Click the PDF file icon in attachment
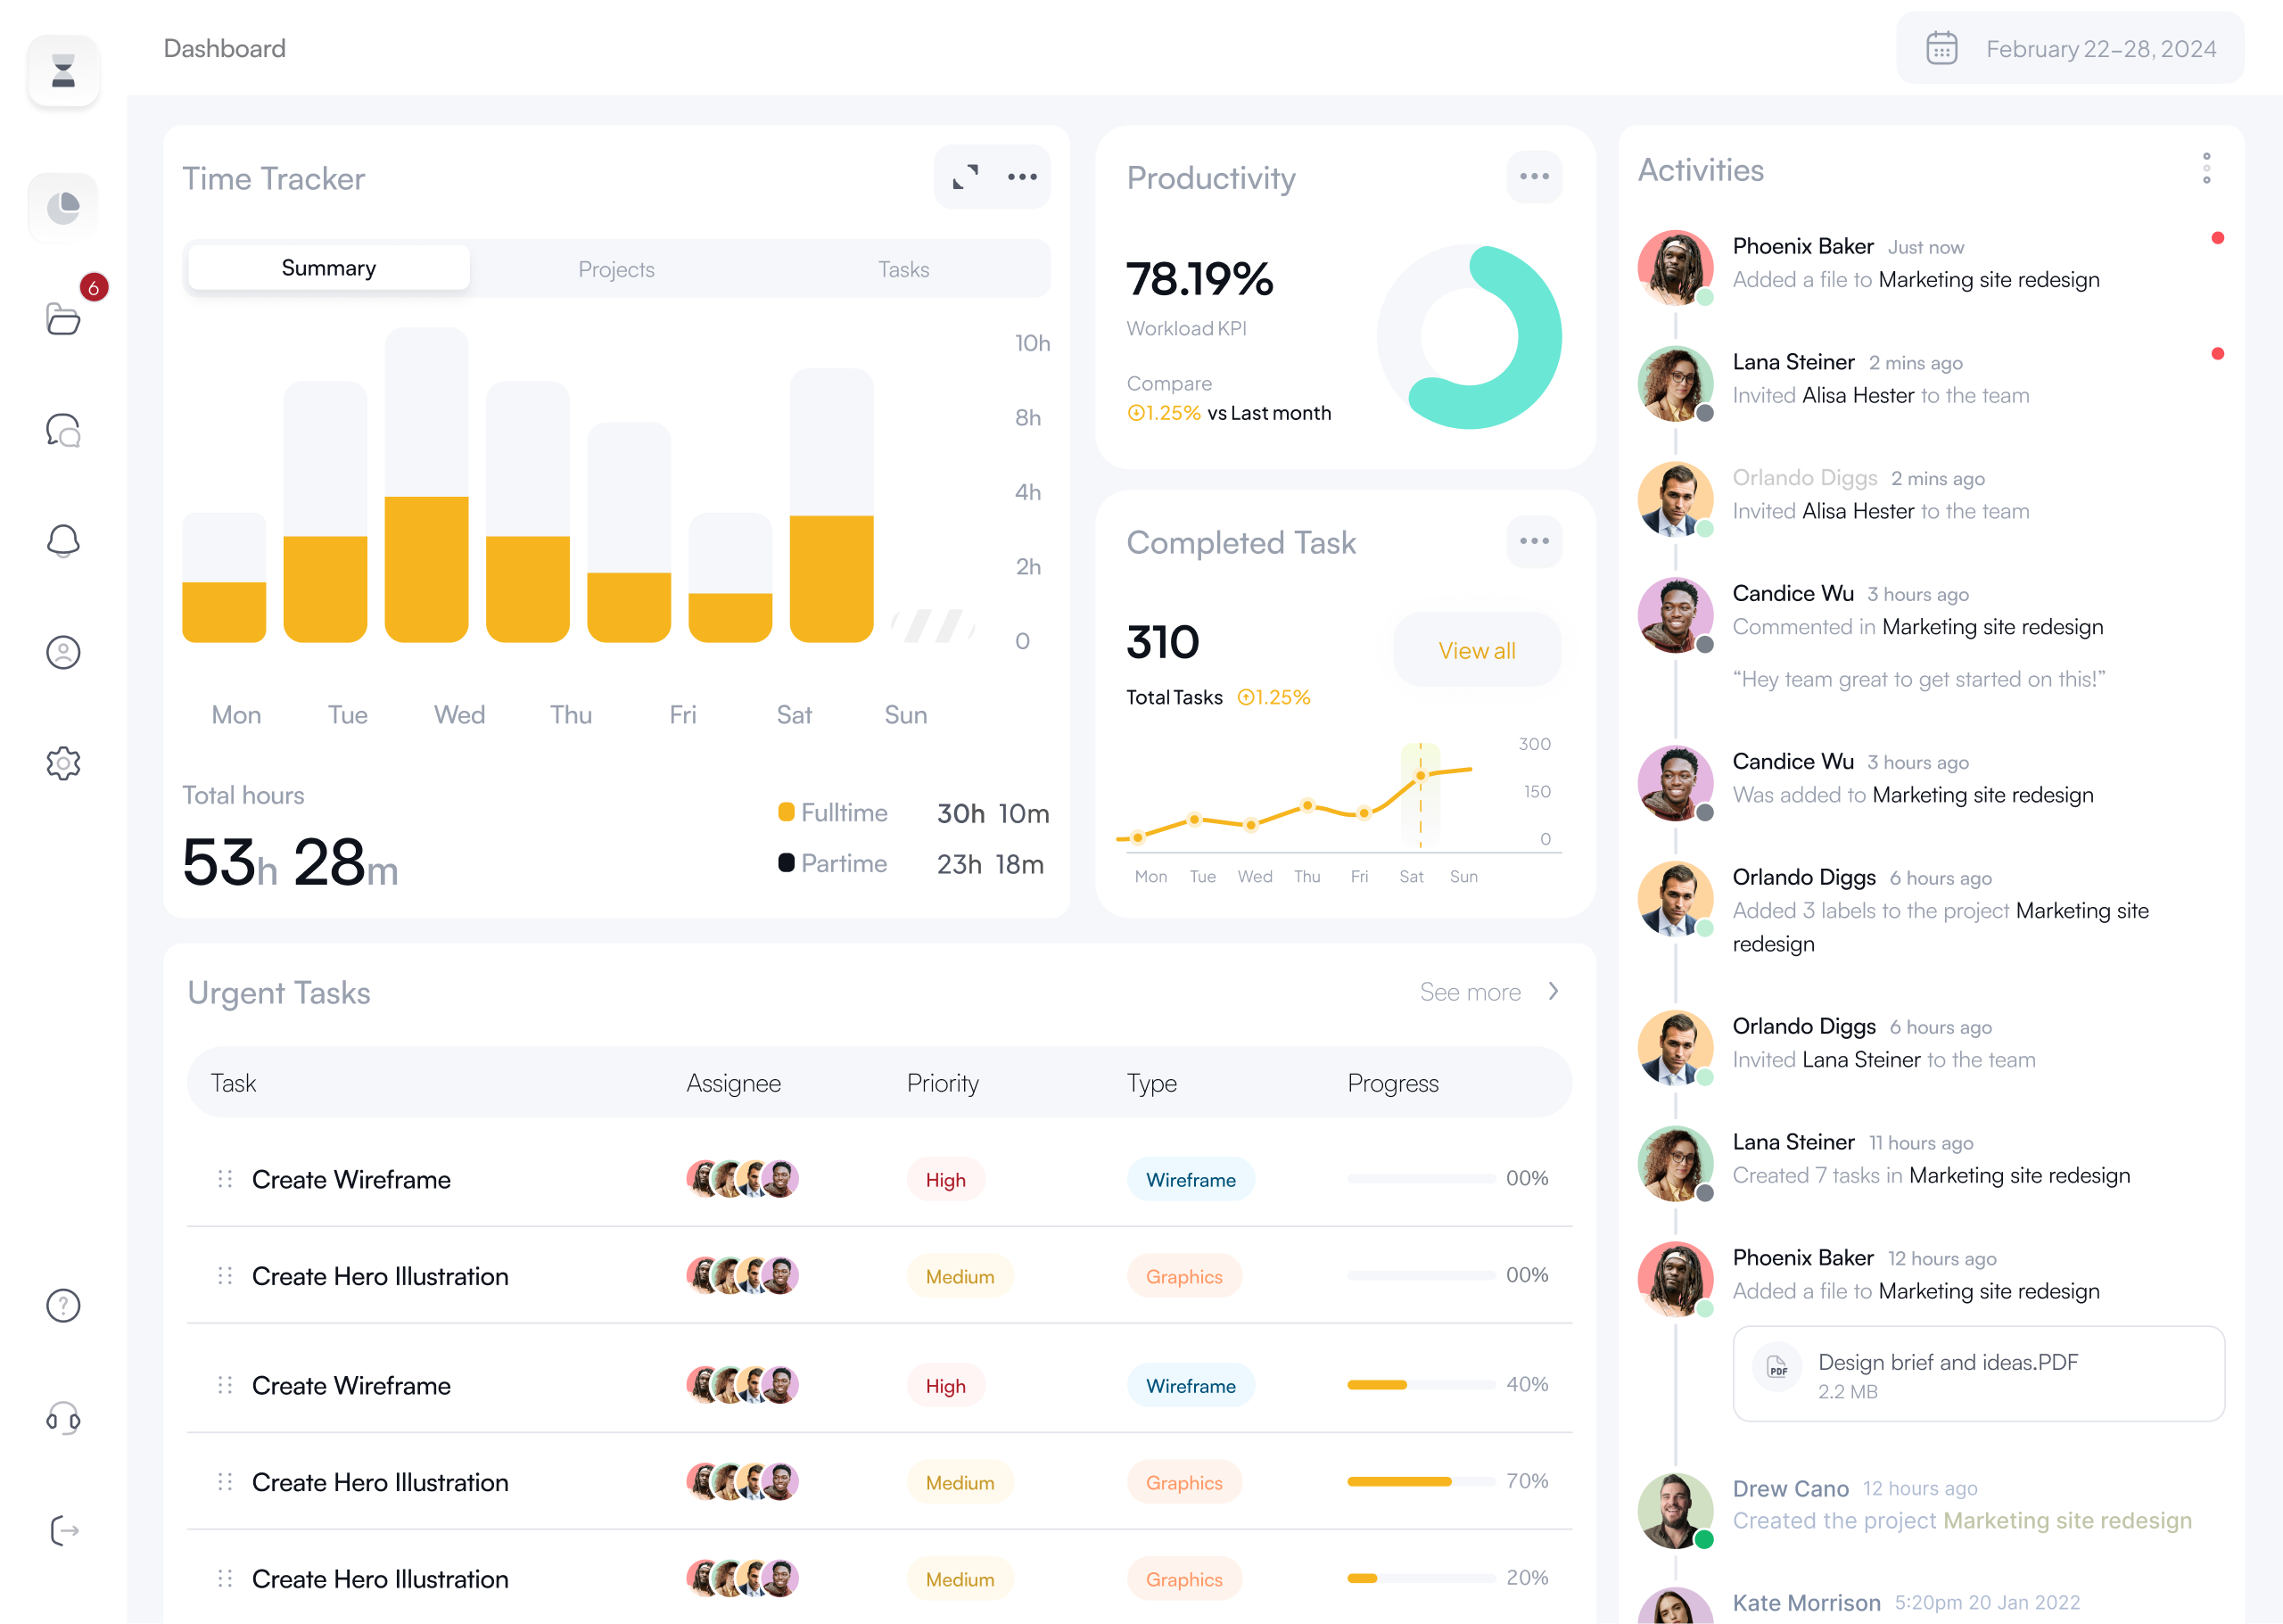The height and width of the screenshot is (1624, 2283). (x=1777, y=1366)
